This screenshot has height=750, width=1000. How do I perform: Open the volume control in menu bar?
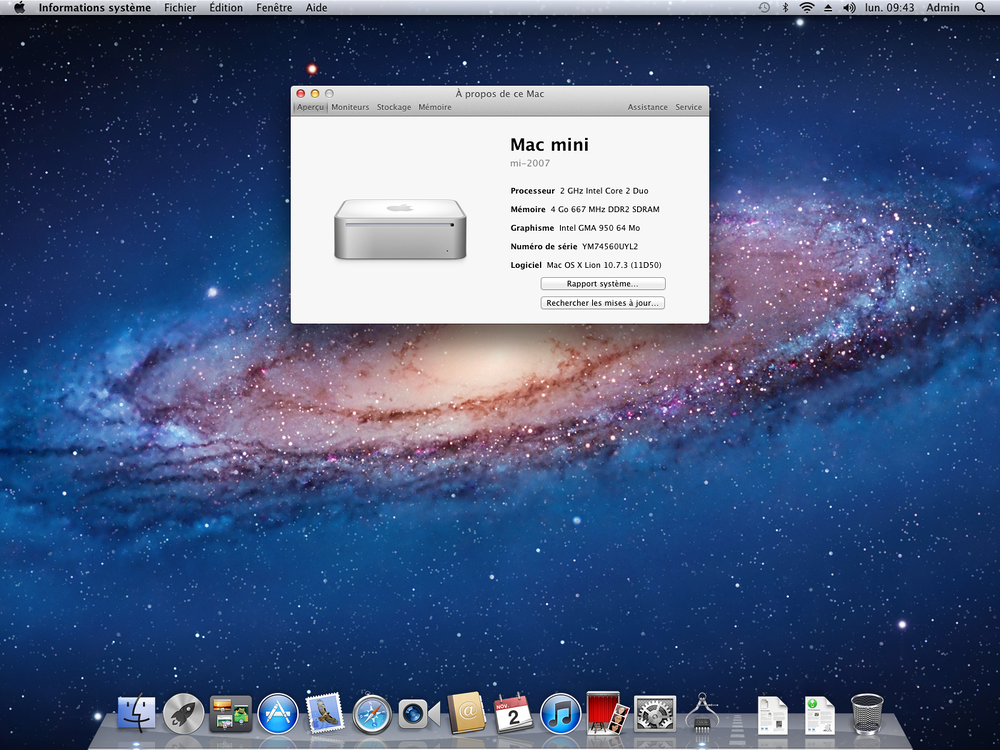point(849,8)
